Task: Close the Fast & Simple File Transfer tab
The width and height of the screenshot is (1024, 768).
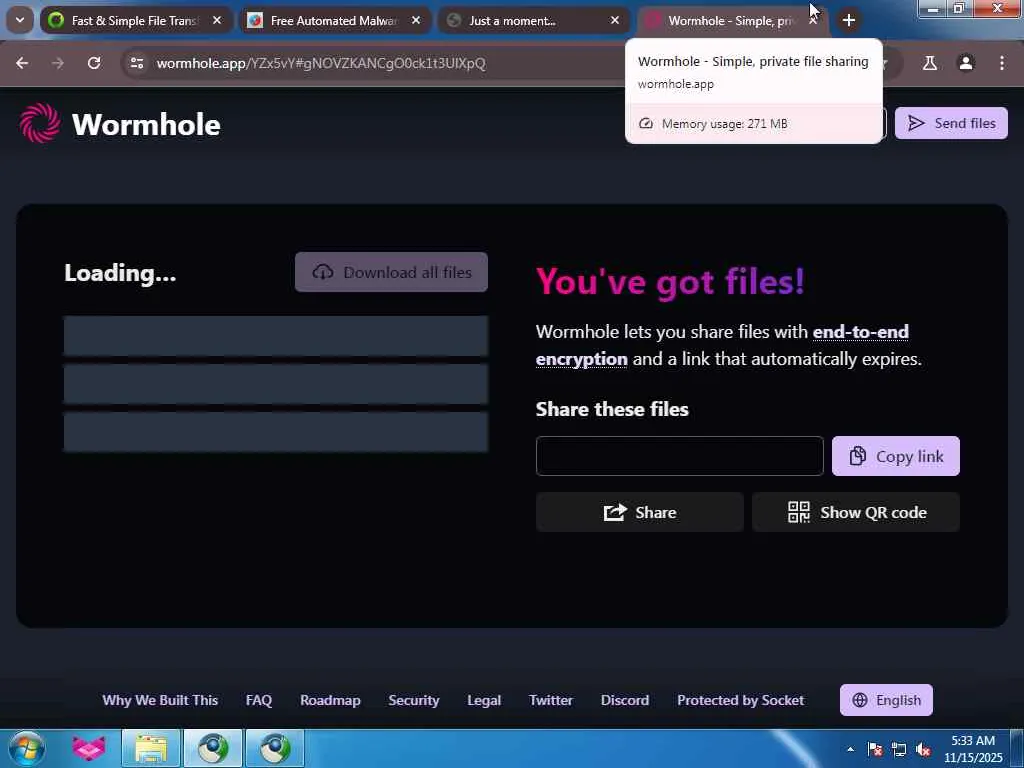Action: coord(217,20)
